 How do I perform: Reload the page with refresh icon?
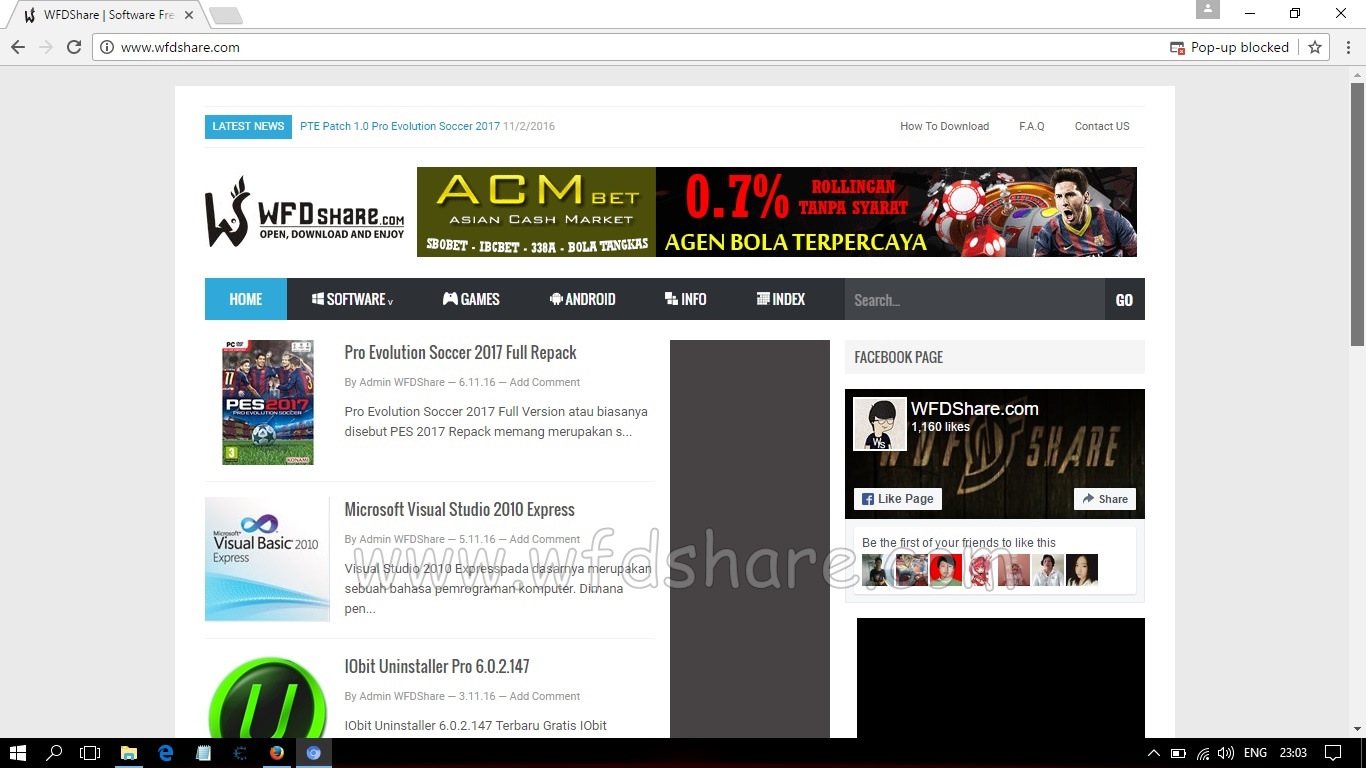(x=74, y=47)
